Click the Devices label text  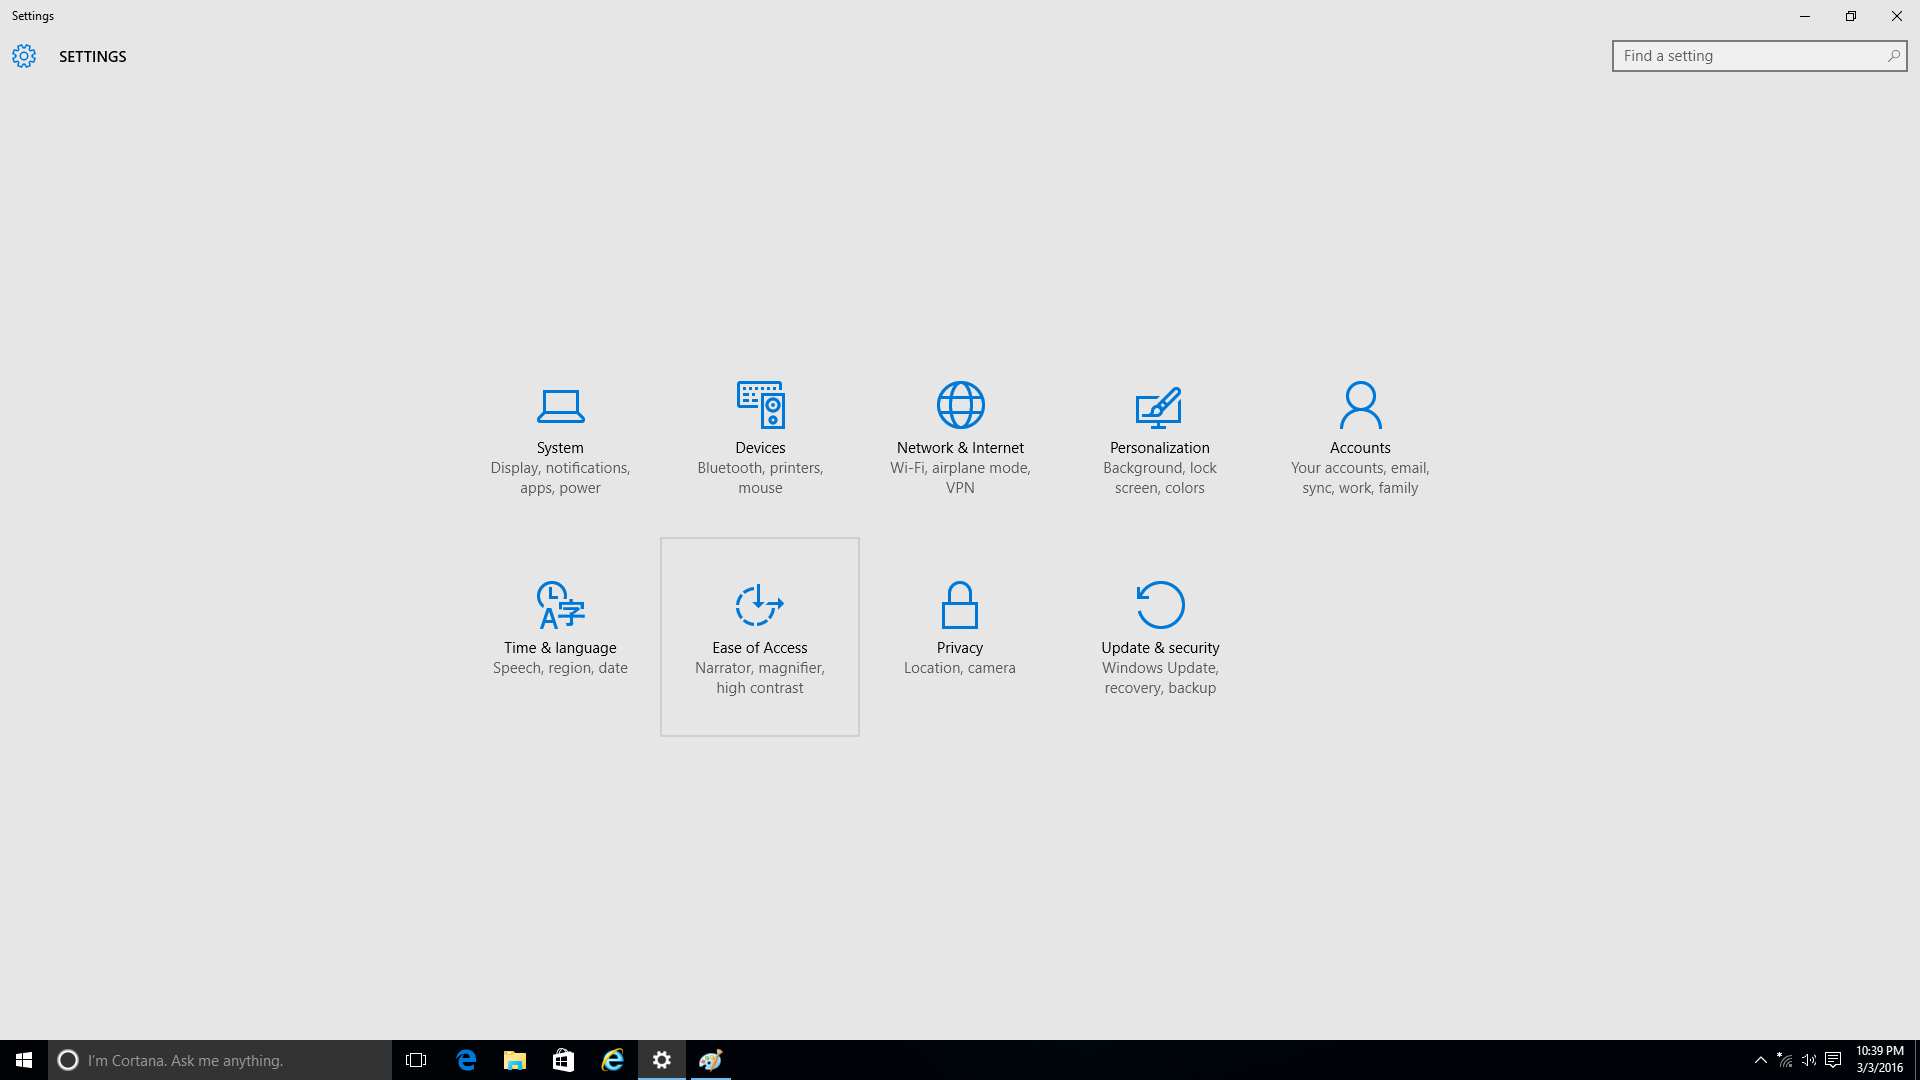[760, 448]
